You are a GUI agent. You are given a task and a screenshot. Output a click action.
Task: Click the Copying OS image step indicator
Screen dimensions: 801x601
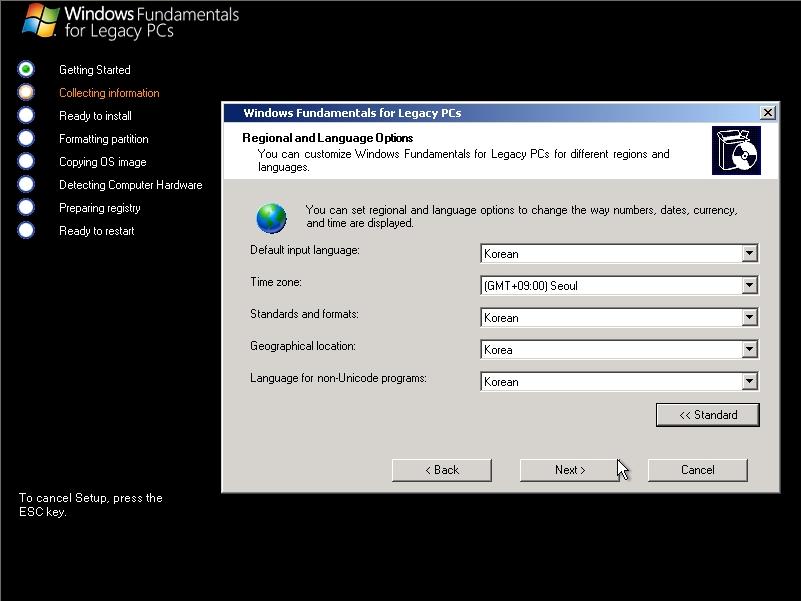pyautogui.click(x=26, y=161)
